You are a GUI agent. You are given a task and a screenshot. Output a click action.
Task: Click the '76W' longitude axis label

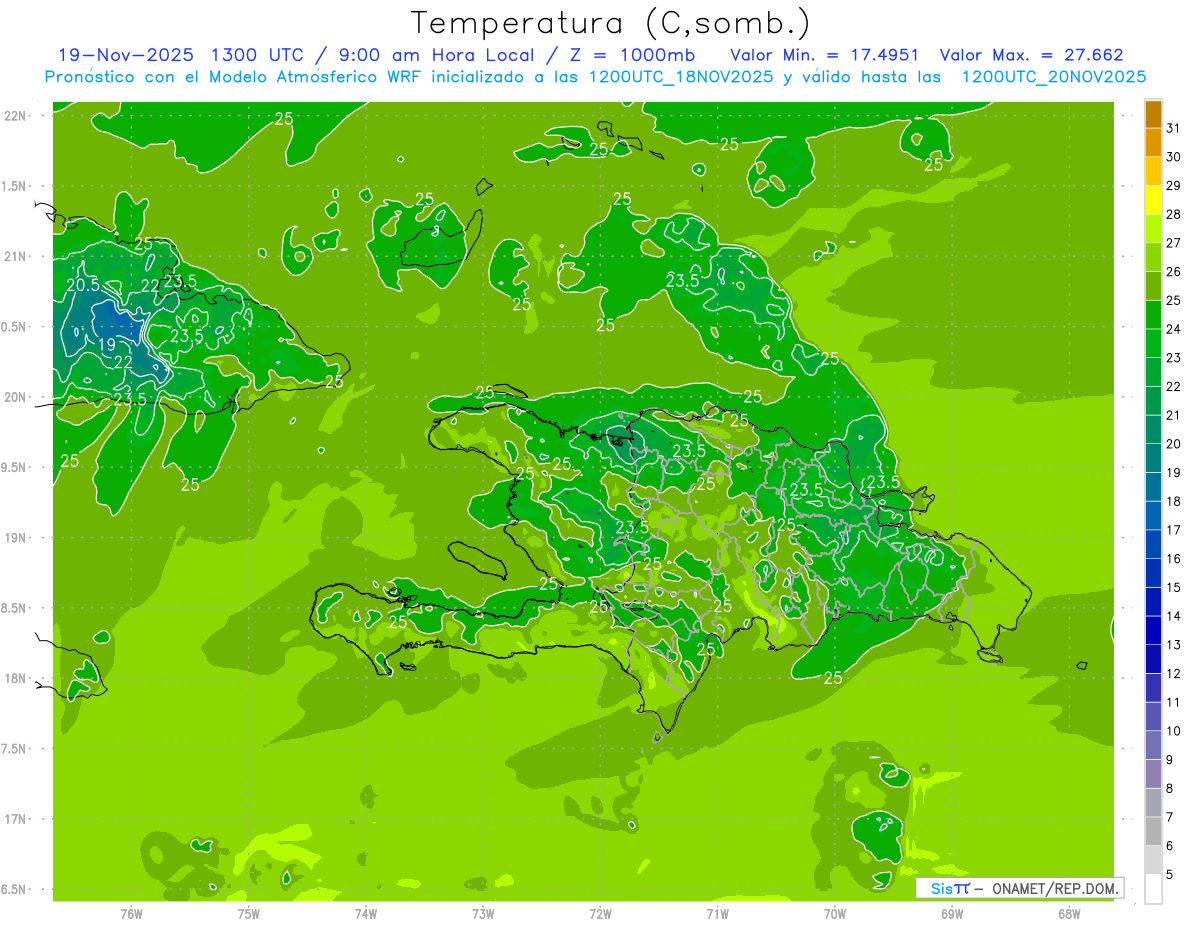point(131,914)
